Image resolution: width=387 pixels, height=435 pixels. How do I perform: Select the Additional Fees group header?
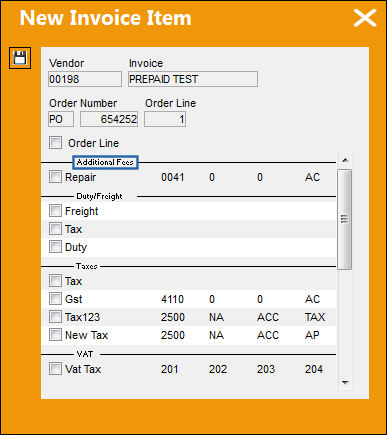(x=105, y=162)
